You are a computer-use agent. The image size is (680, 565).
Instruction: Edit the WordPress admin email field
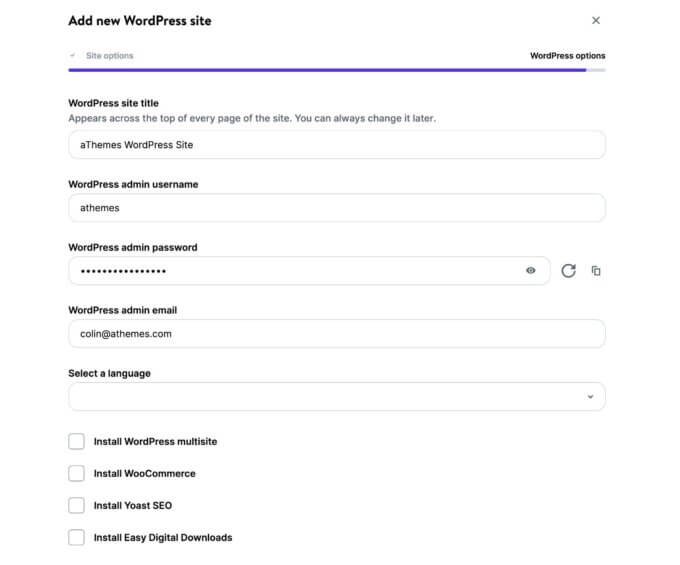[336, 334]
